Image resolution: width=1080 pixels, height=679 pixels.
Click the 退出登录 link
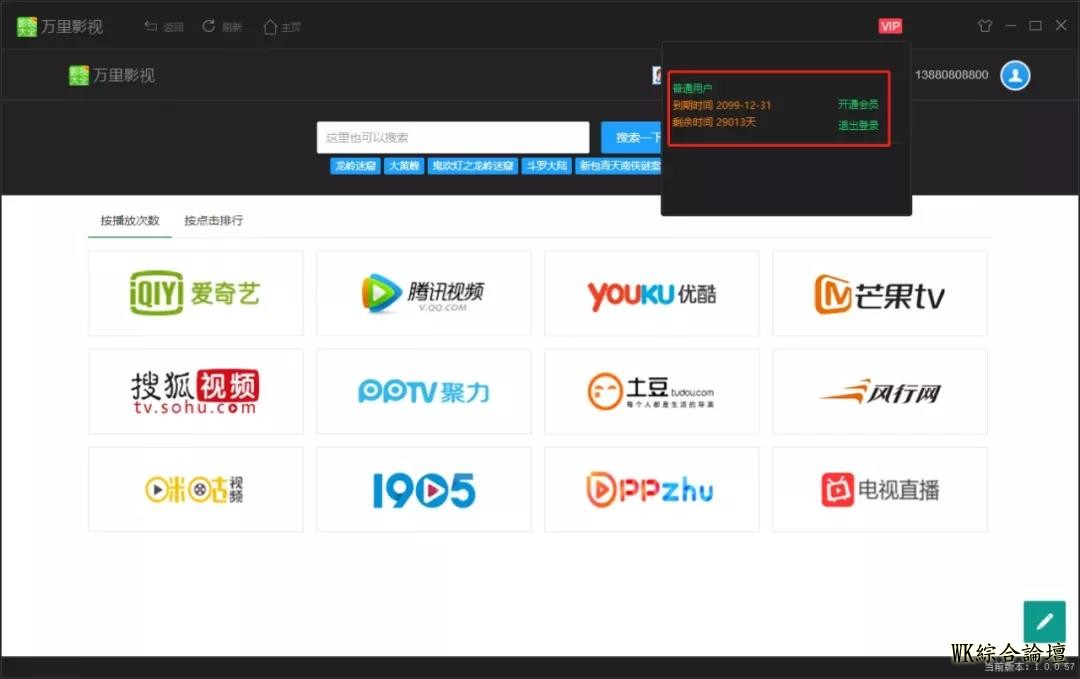click(x=858, y=125)
